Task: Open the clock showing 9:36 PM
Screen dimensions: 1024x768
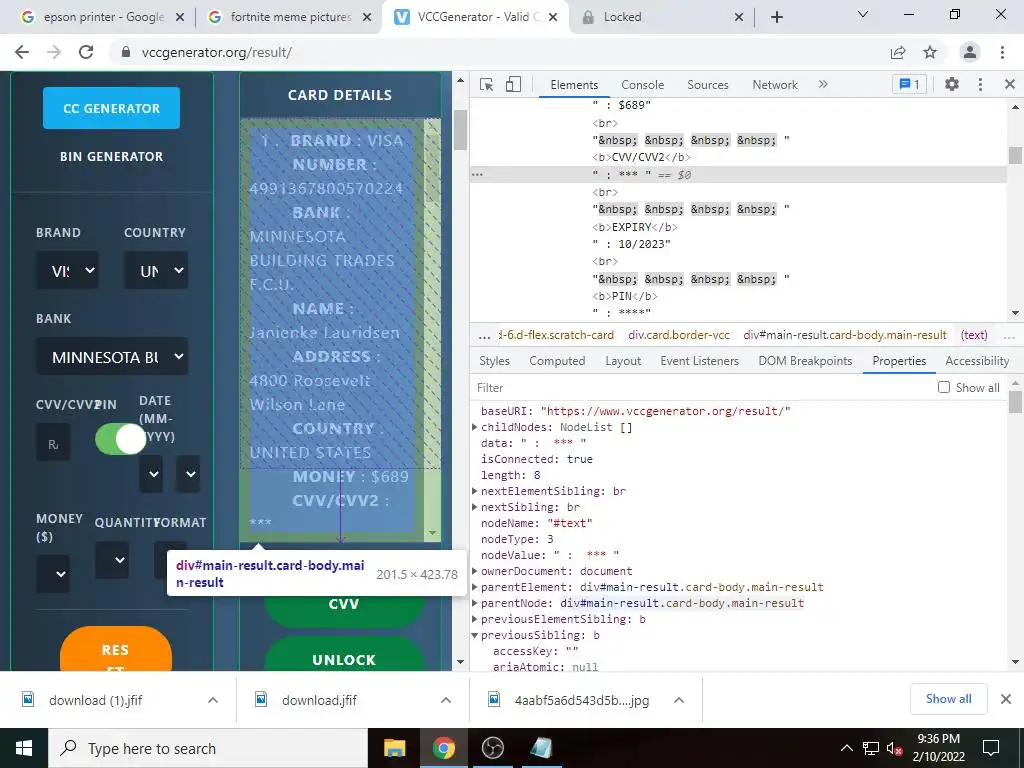Action: pyautogui.click(x=938, y=747)
